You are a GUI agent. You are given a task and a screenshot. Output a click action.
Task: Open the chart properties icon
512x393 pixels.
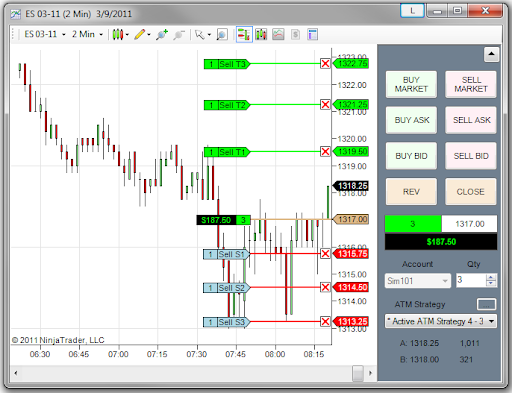[x=313, y=34]
